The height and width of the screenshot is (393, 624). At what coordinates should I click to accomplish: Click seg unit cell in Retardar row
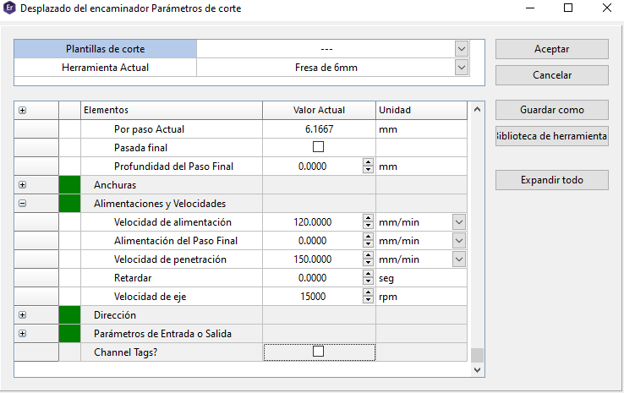421,278
